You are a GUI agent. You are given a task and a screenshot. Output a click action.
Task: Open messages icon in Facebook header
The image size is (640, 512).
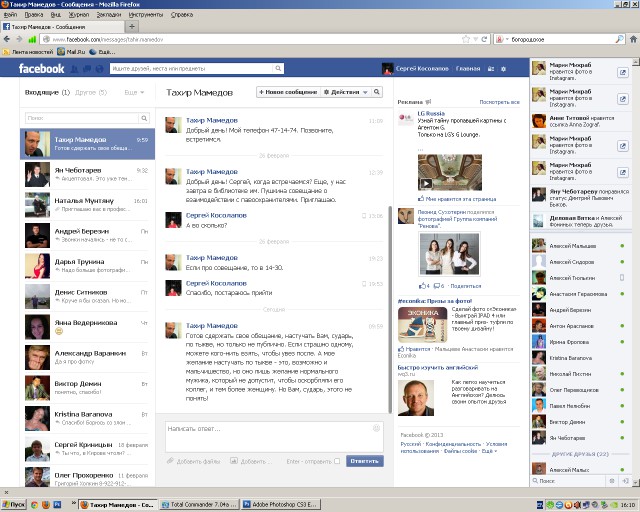point(87,69)
